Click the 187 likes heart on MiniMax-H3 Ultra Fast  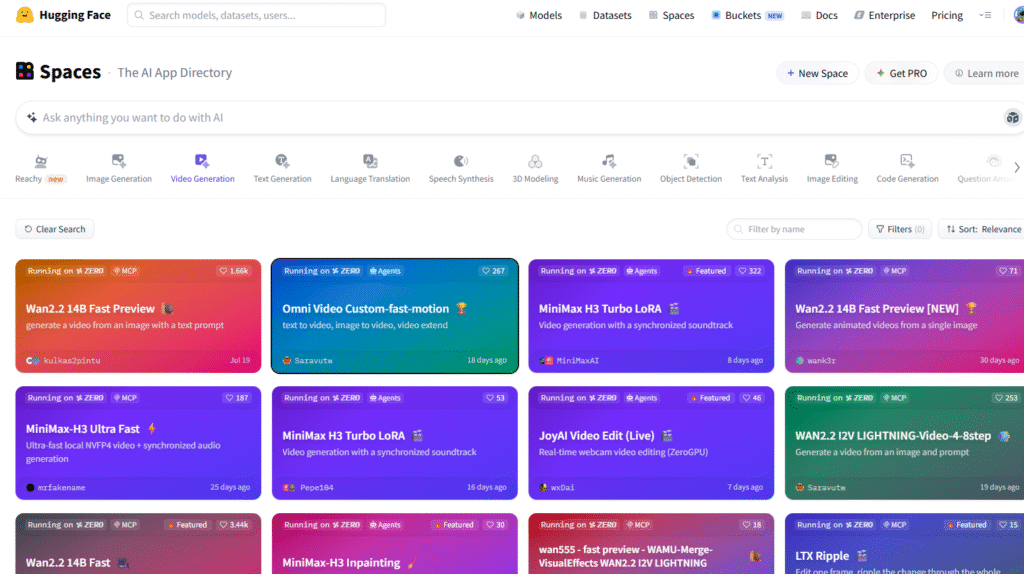229,398
